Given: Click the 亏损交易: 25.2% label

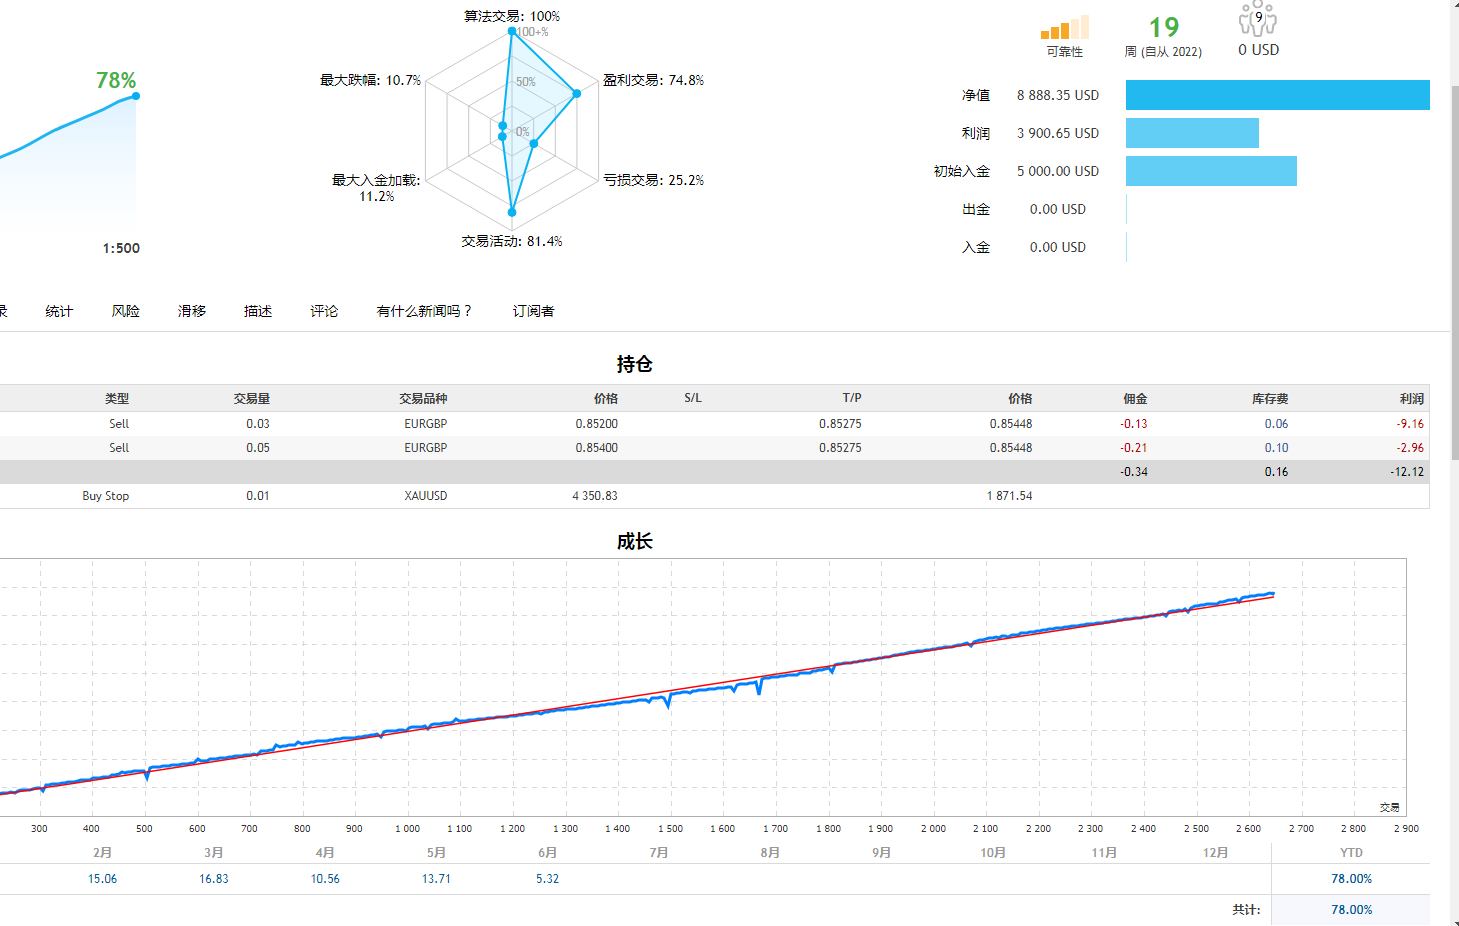Looking at the screenshot, I should (x=653, y=180).
